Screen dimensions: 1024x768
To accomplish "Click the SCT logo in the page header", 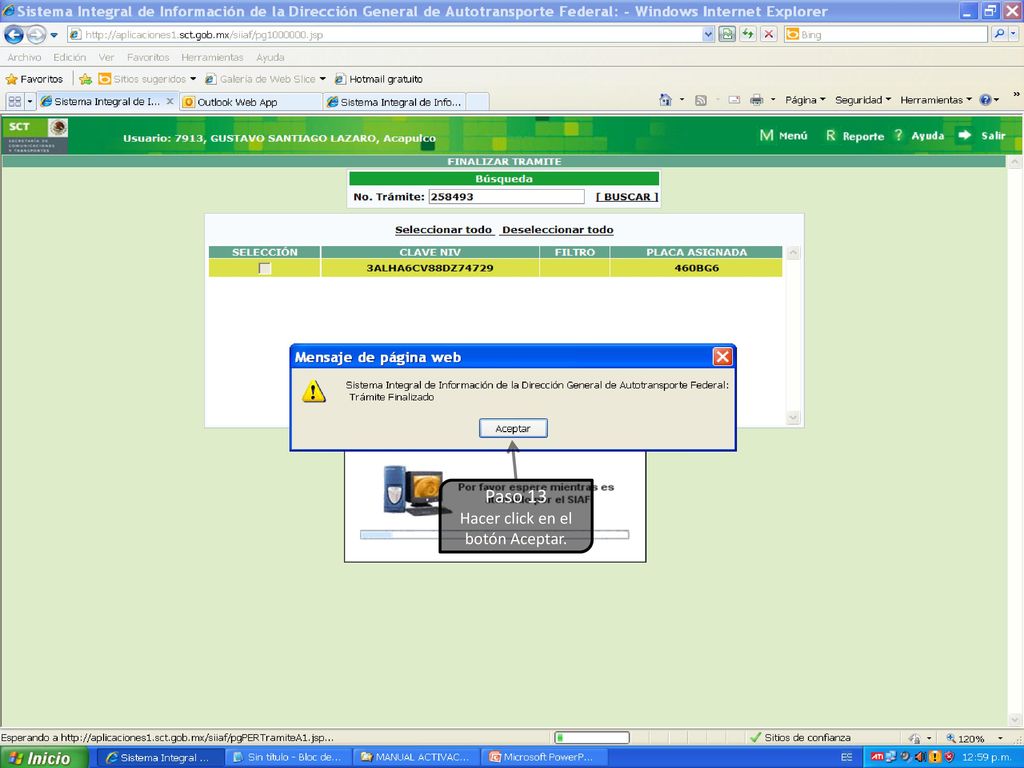I will 35,135.
